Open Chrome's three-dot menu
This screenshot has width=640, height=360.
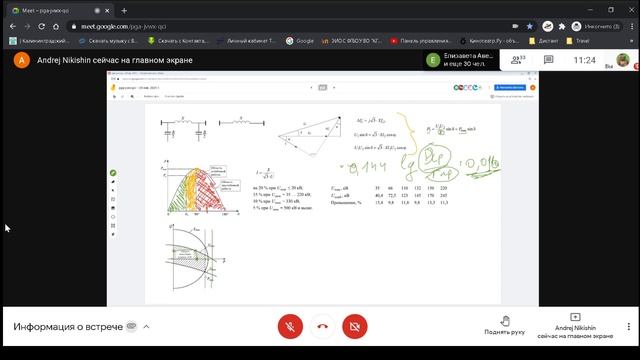pyautogui.click(x=632, y=27)
